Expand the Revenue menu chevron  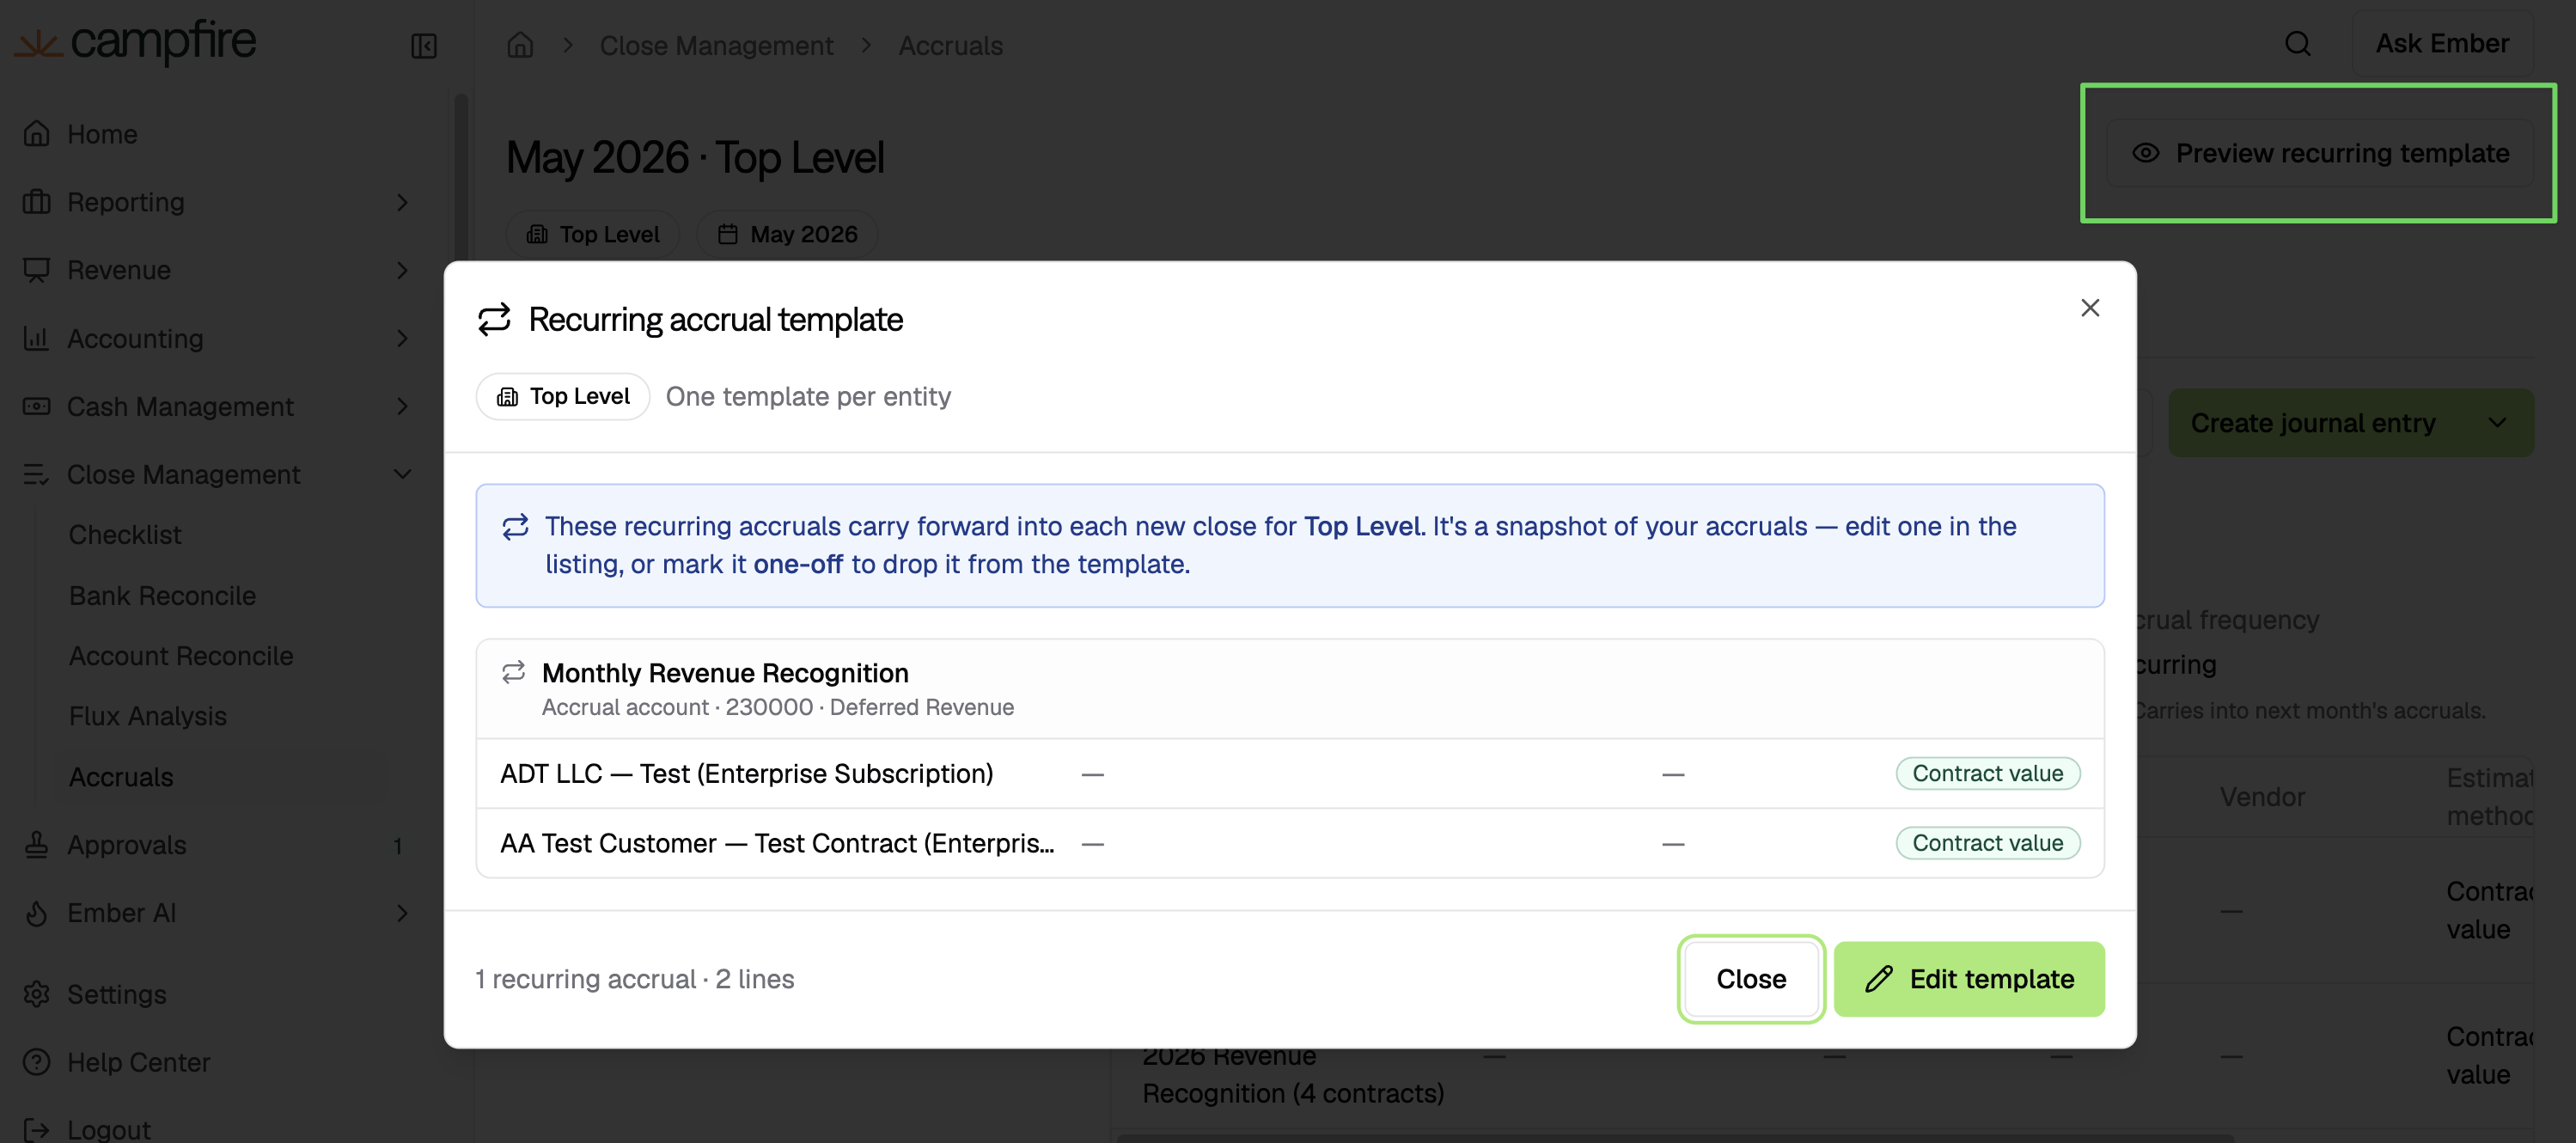402,270
